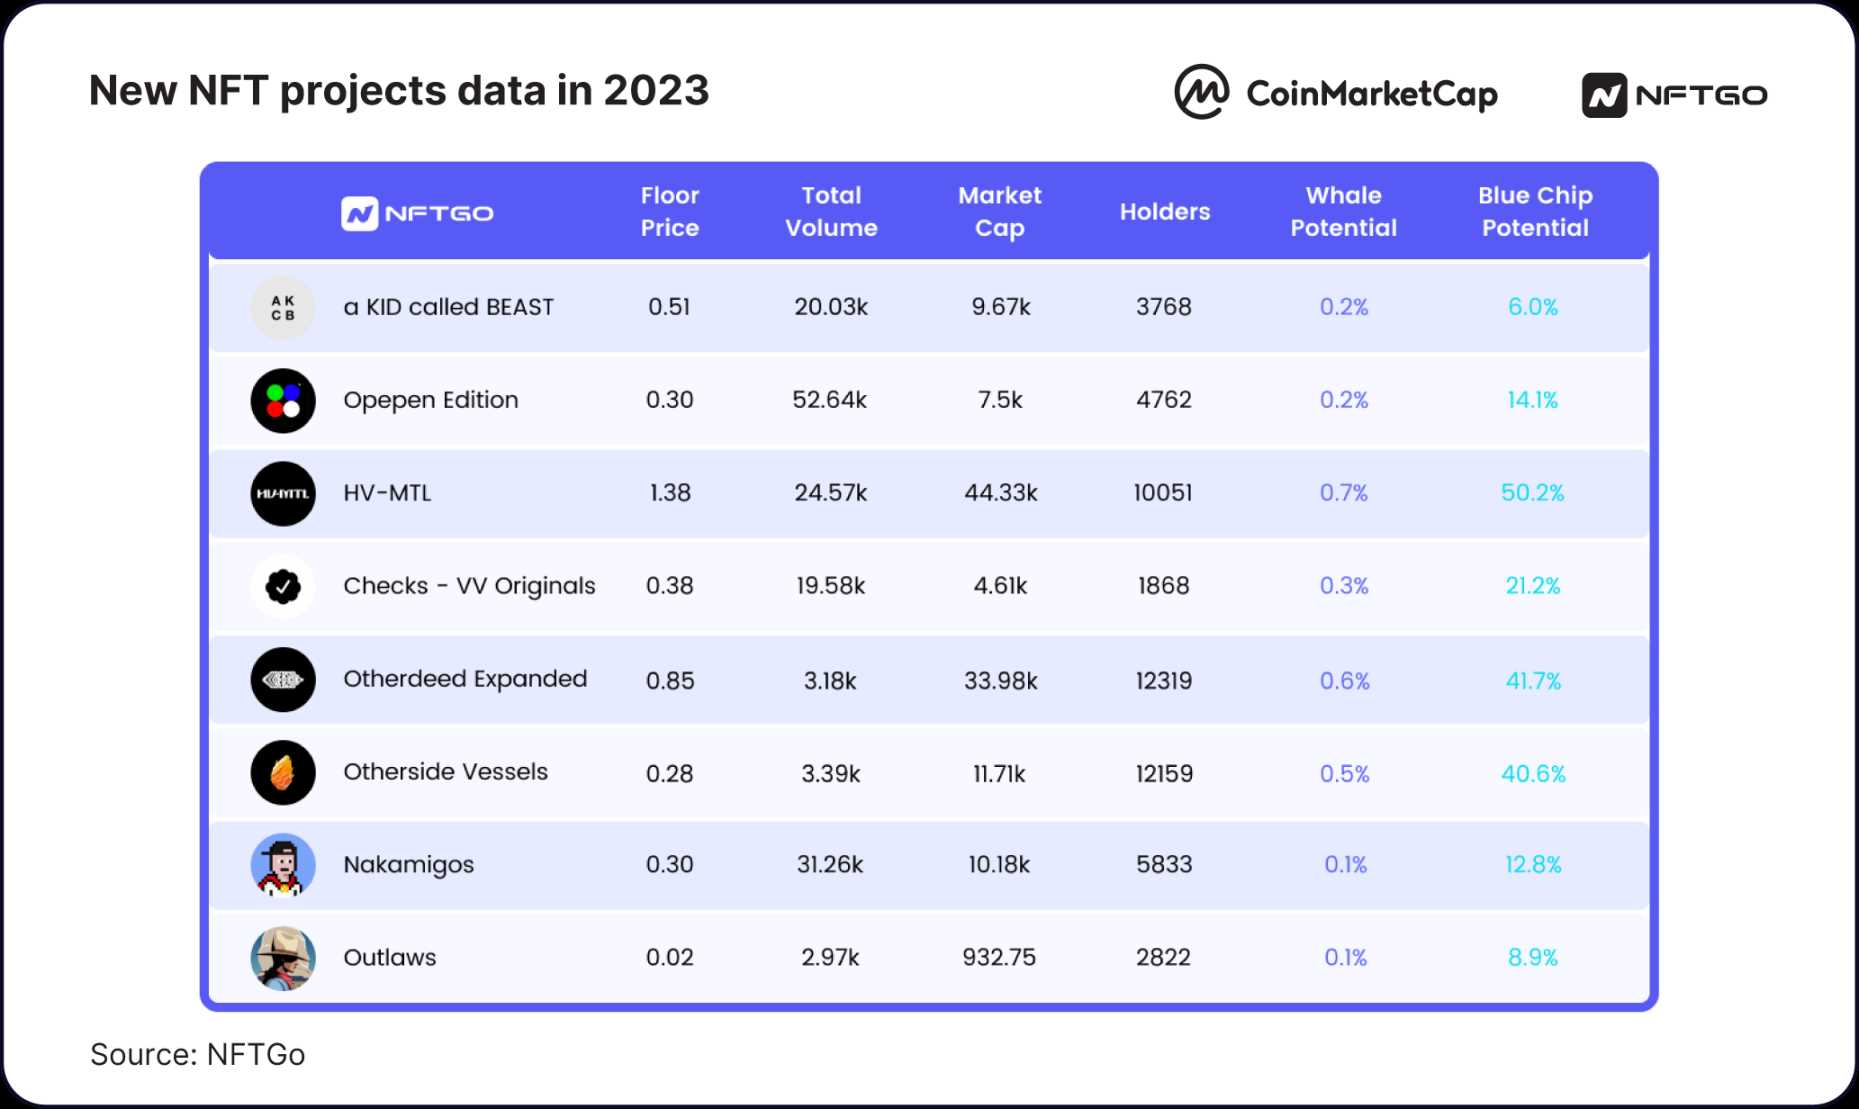Click the Whale Potential column header

(x=1343, y=211)
